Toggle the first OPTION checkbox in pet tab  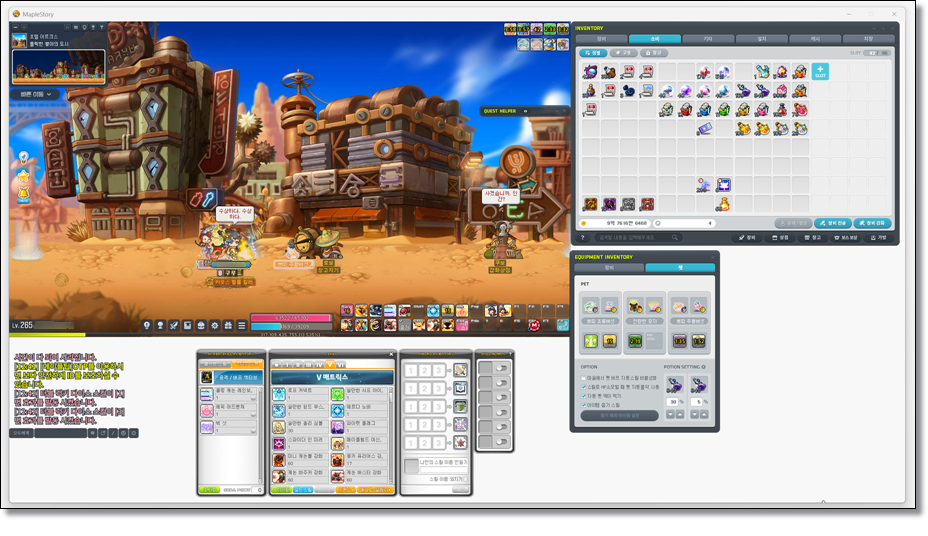(584, 378)
